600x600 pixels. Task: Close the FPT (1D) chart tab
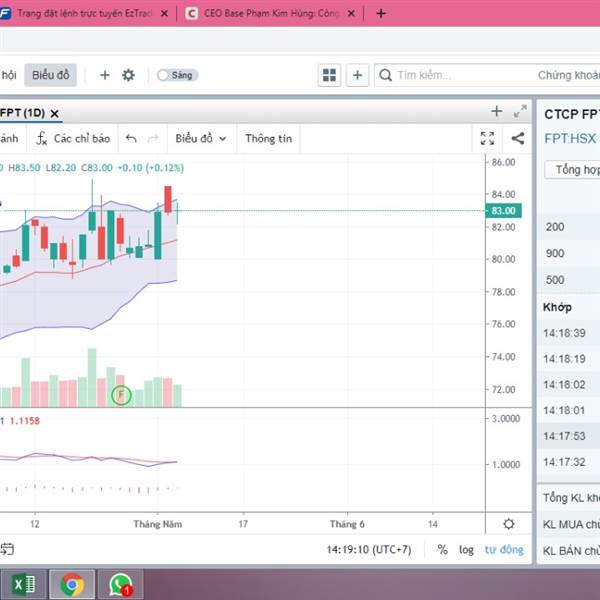tap(54, 114)
